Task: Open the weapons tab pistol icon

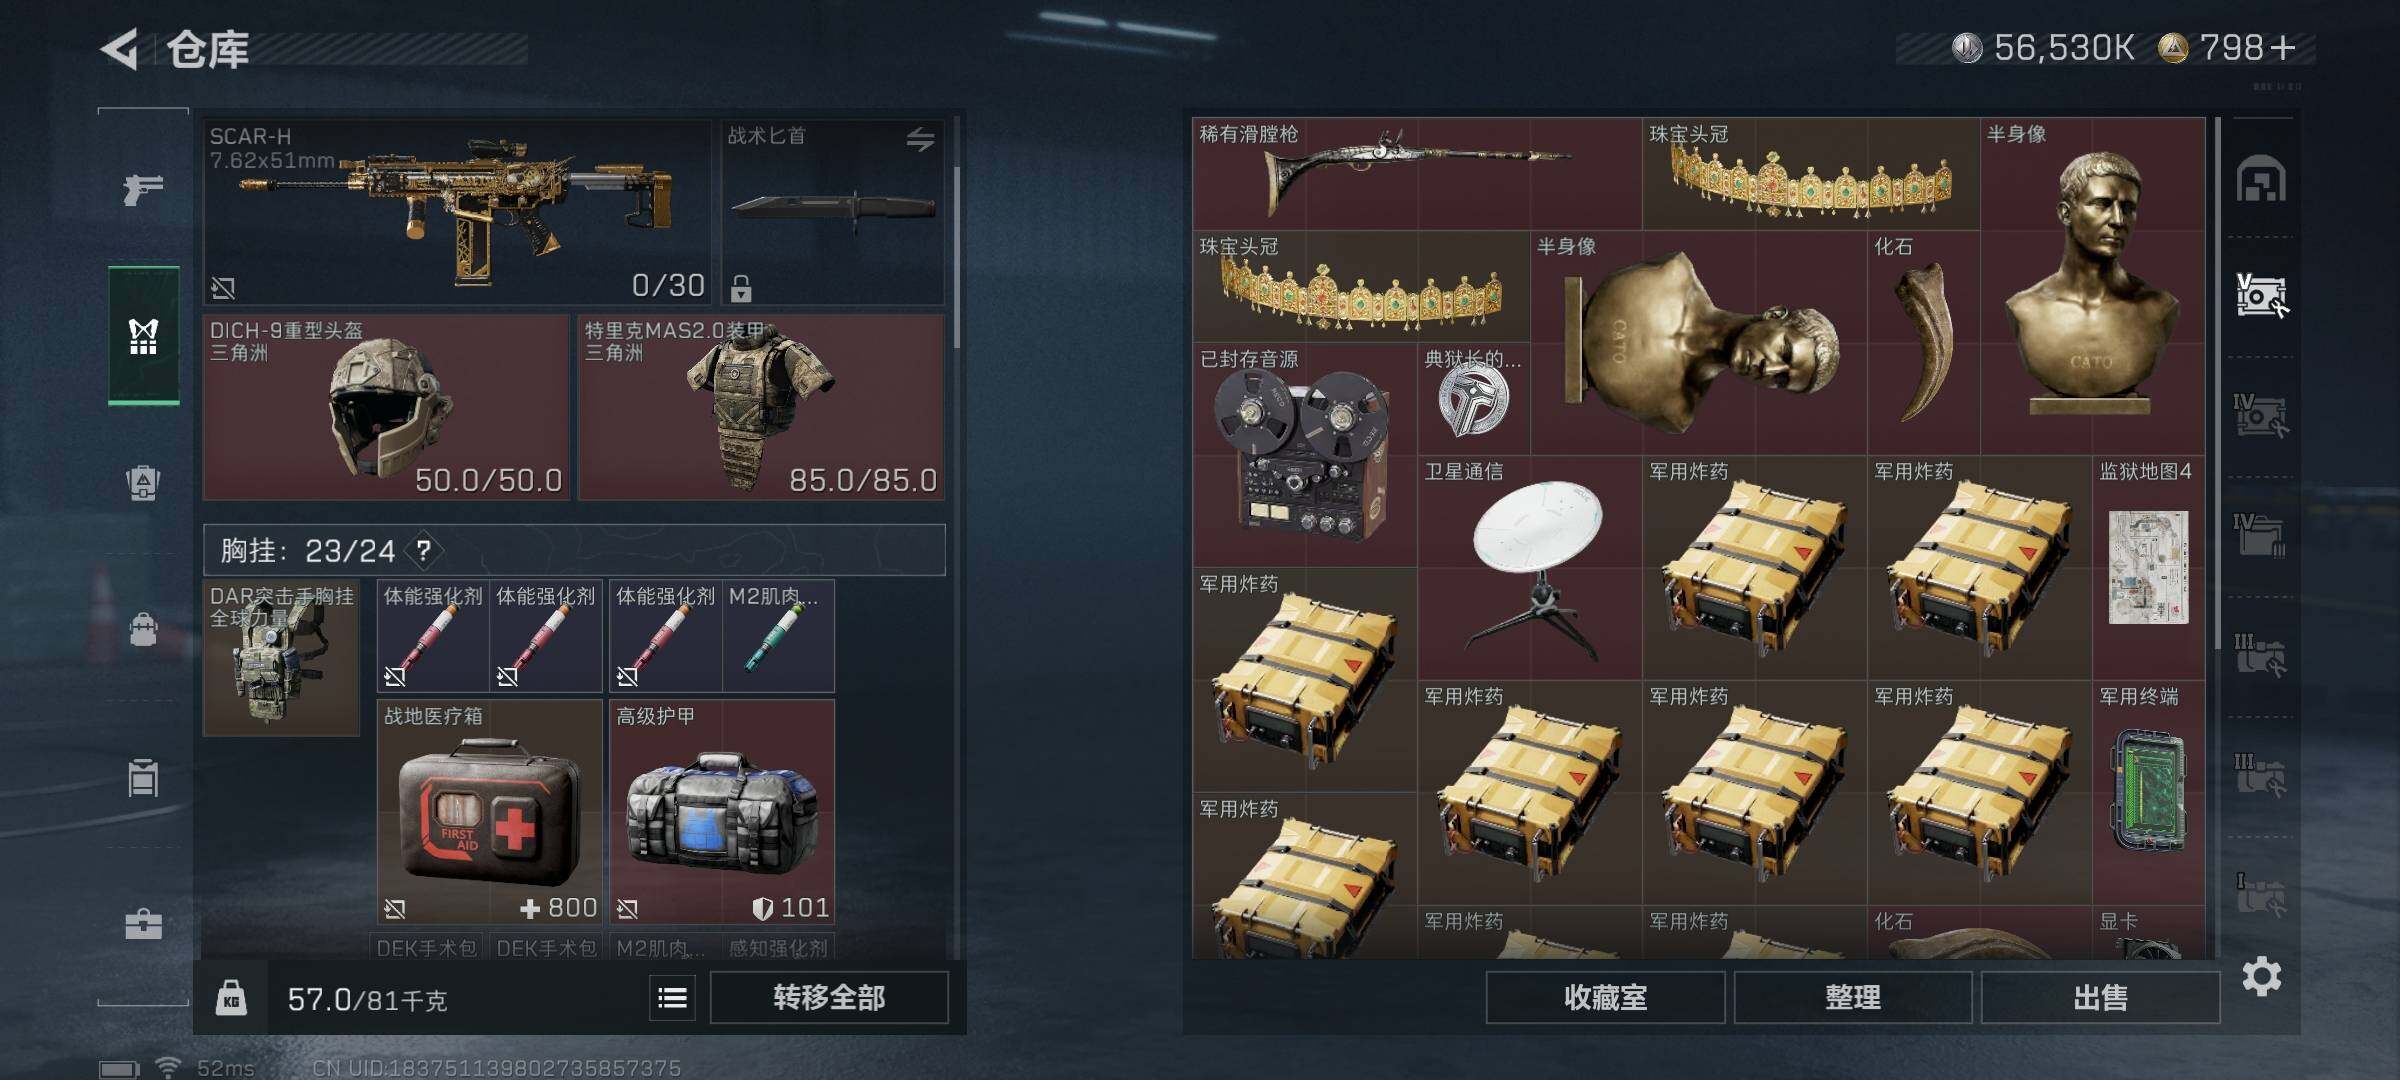Action: coord(142,189)
